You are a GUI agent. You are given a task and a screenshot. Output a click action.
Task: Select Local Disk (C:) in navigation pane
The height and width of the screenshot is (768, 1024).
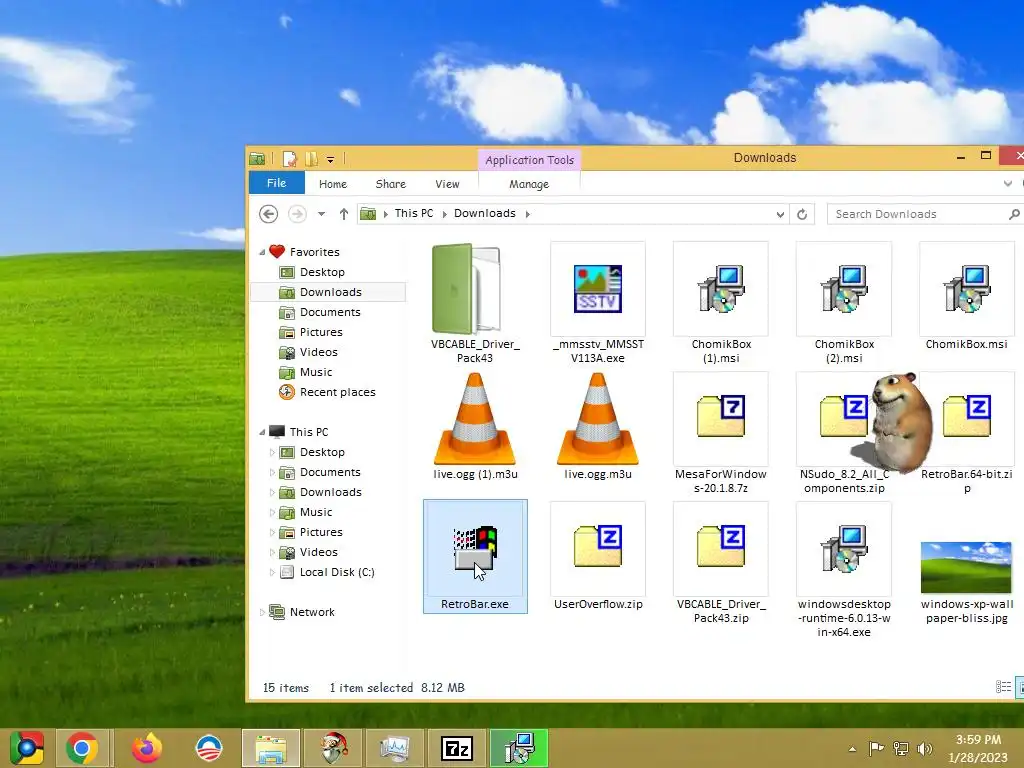[336, 572]
